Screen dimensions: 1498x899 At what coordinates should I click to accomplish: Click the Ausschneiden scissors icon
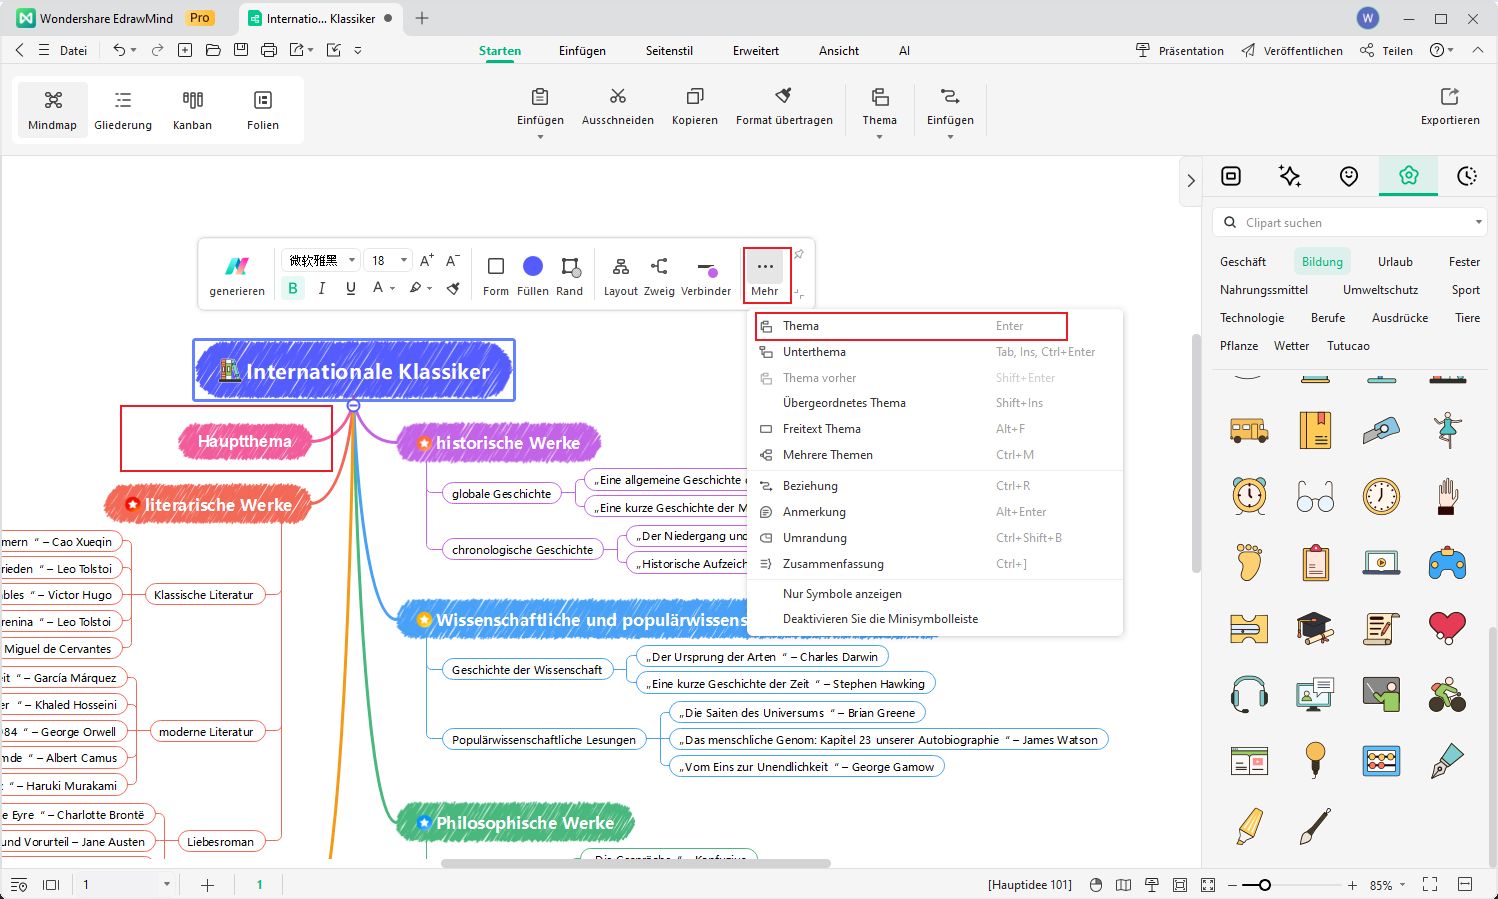[618, 97]
